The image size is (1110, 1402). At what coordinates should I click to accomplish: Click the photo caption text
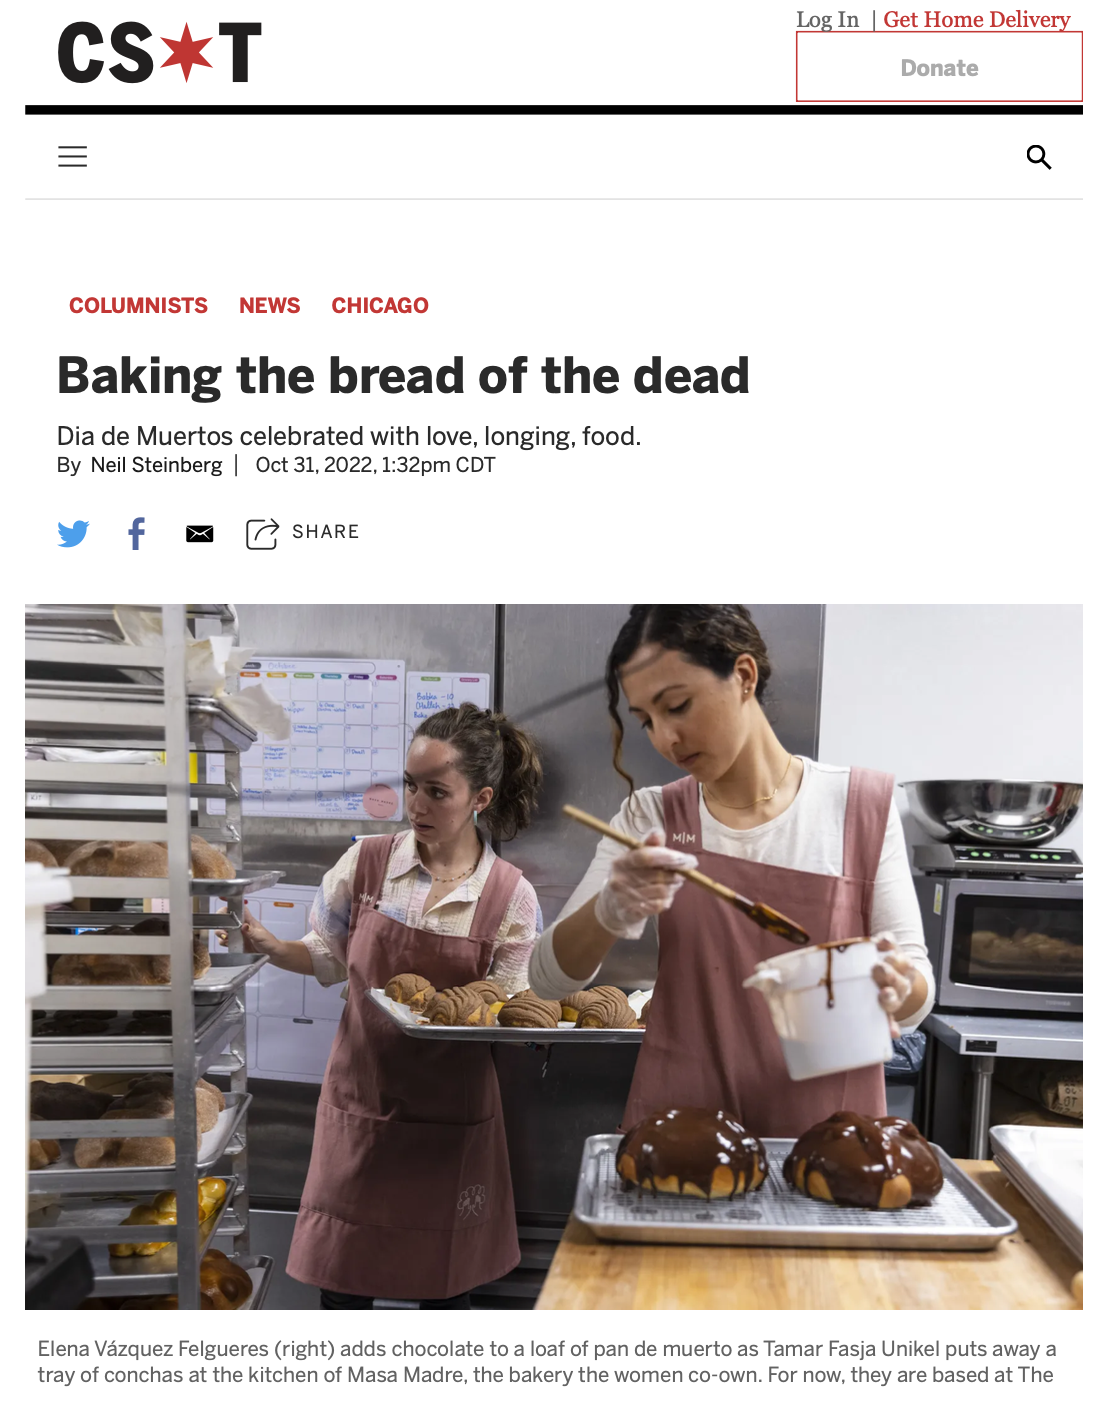[547, 1362]
